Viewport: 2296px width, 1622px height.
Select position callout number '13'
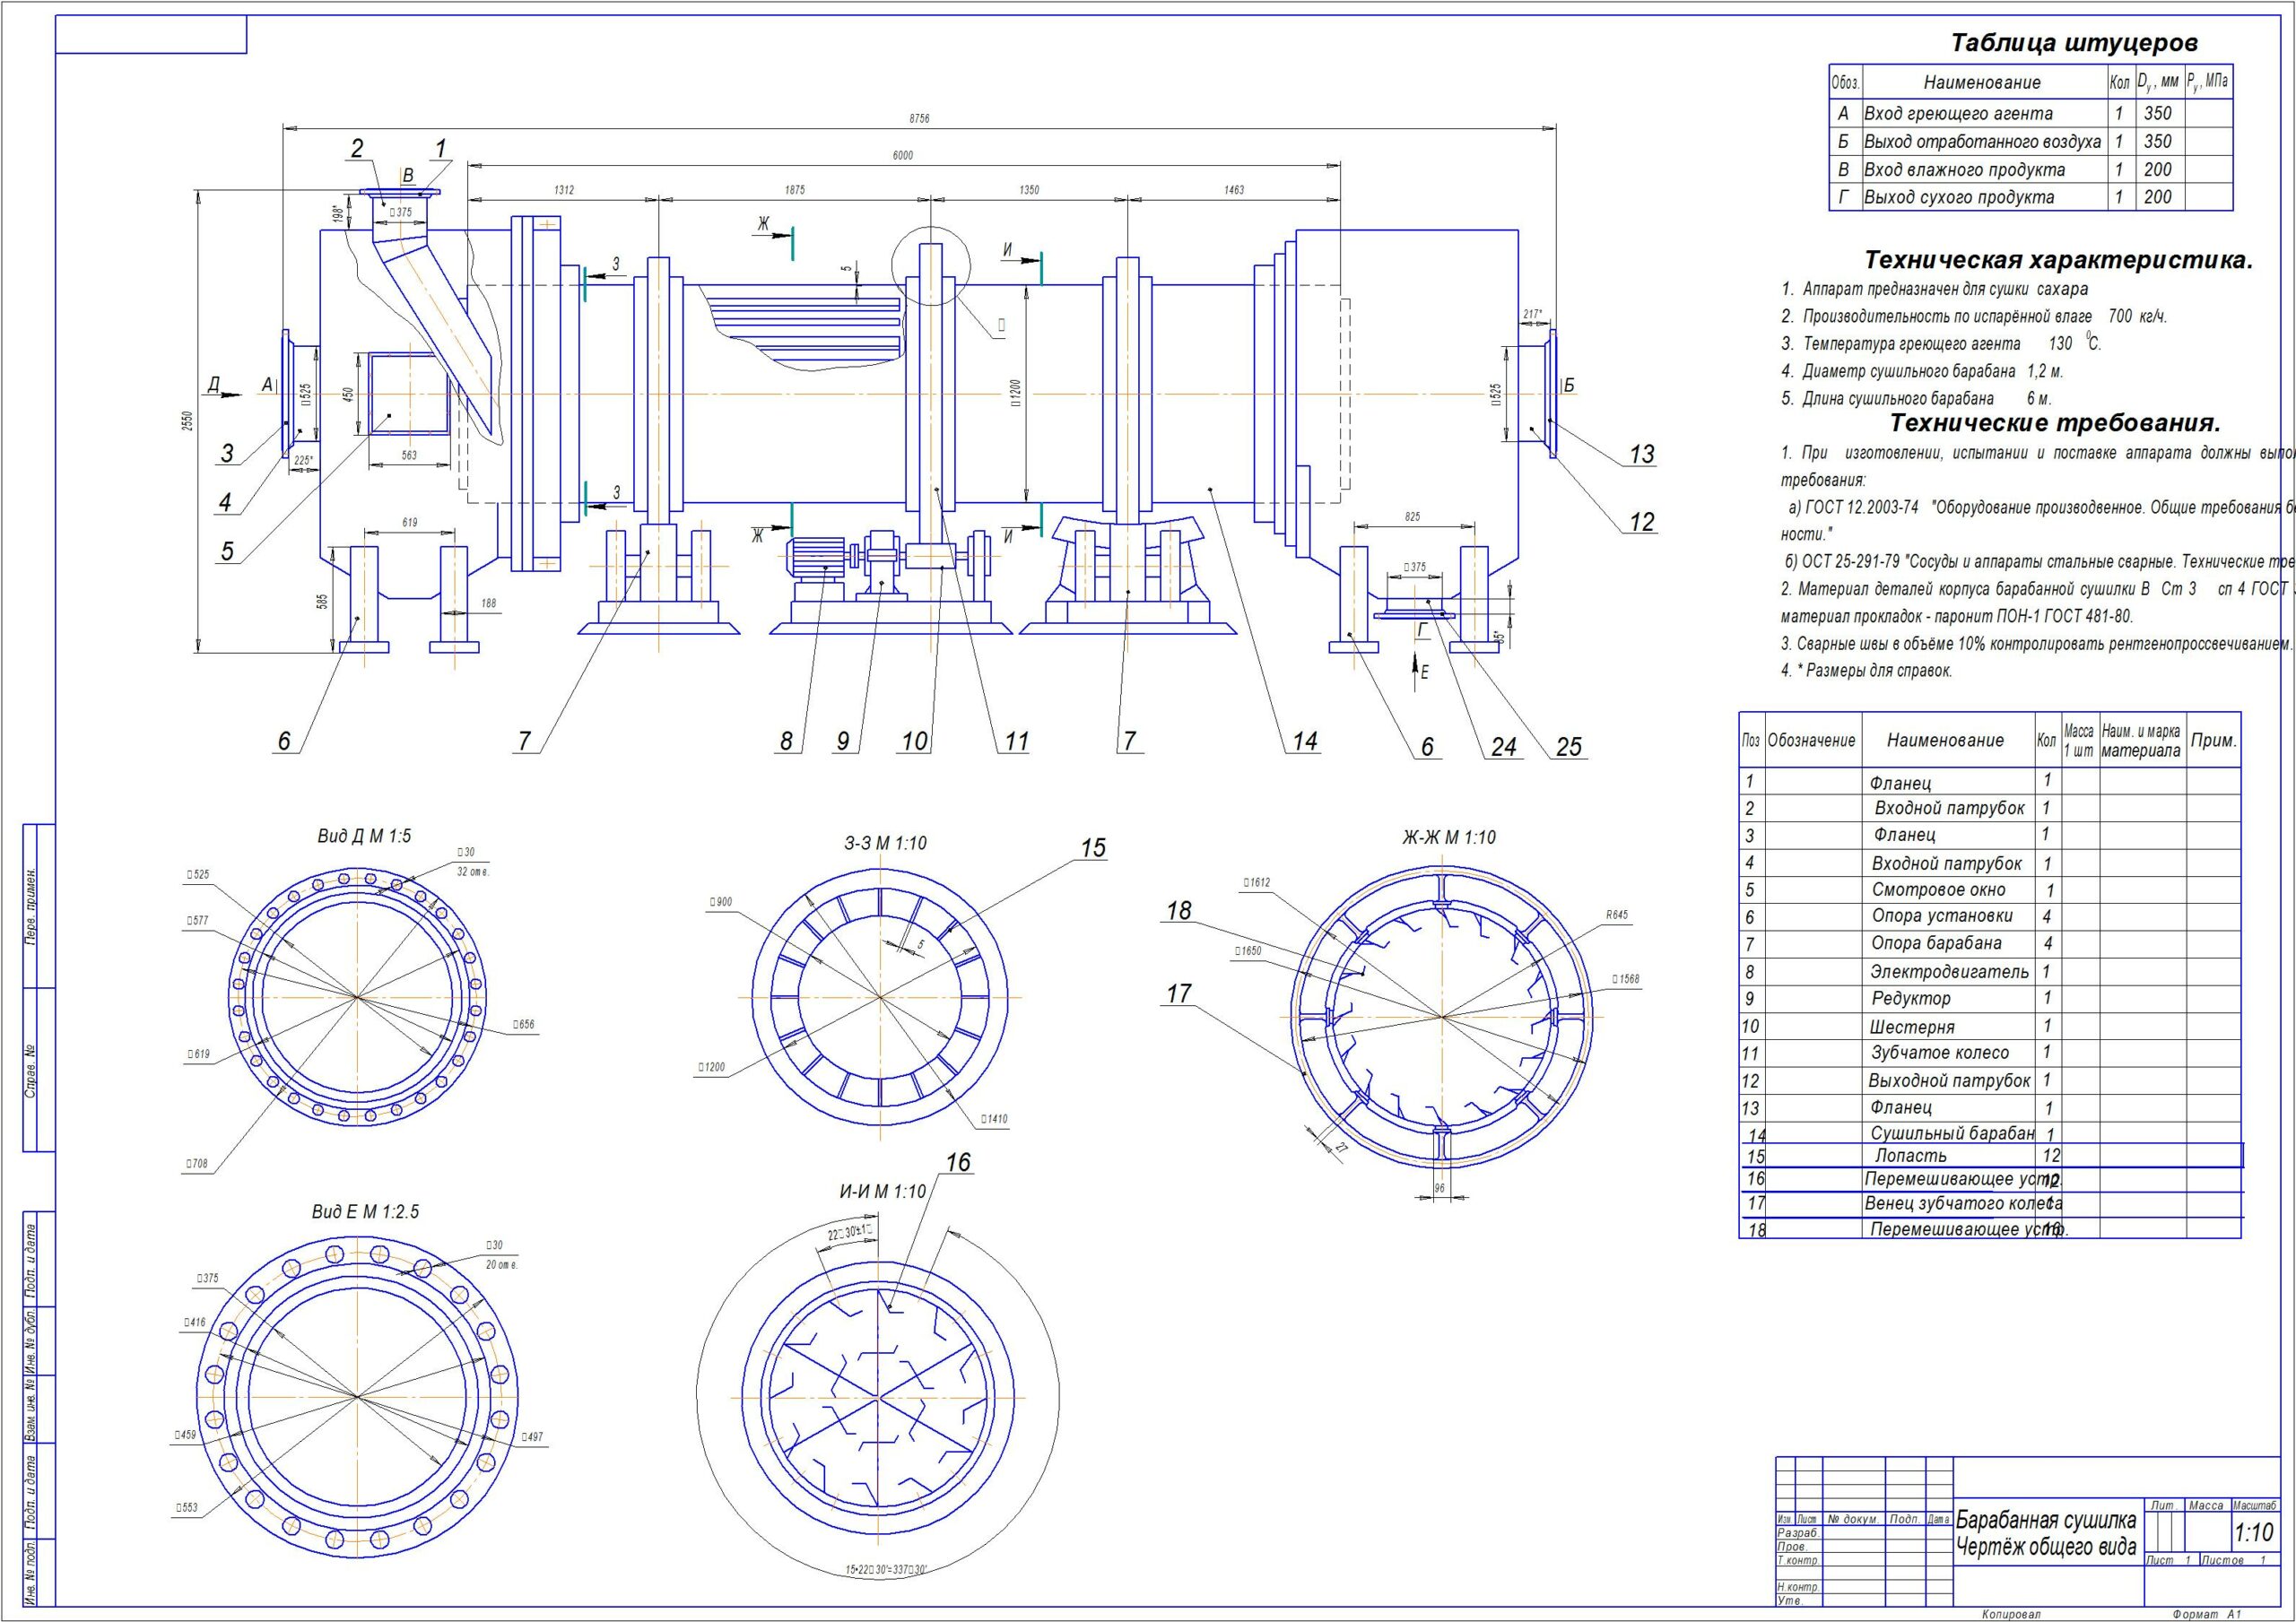pyautogui.click(x=1642, y=454)
